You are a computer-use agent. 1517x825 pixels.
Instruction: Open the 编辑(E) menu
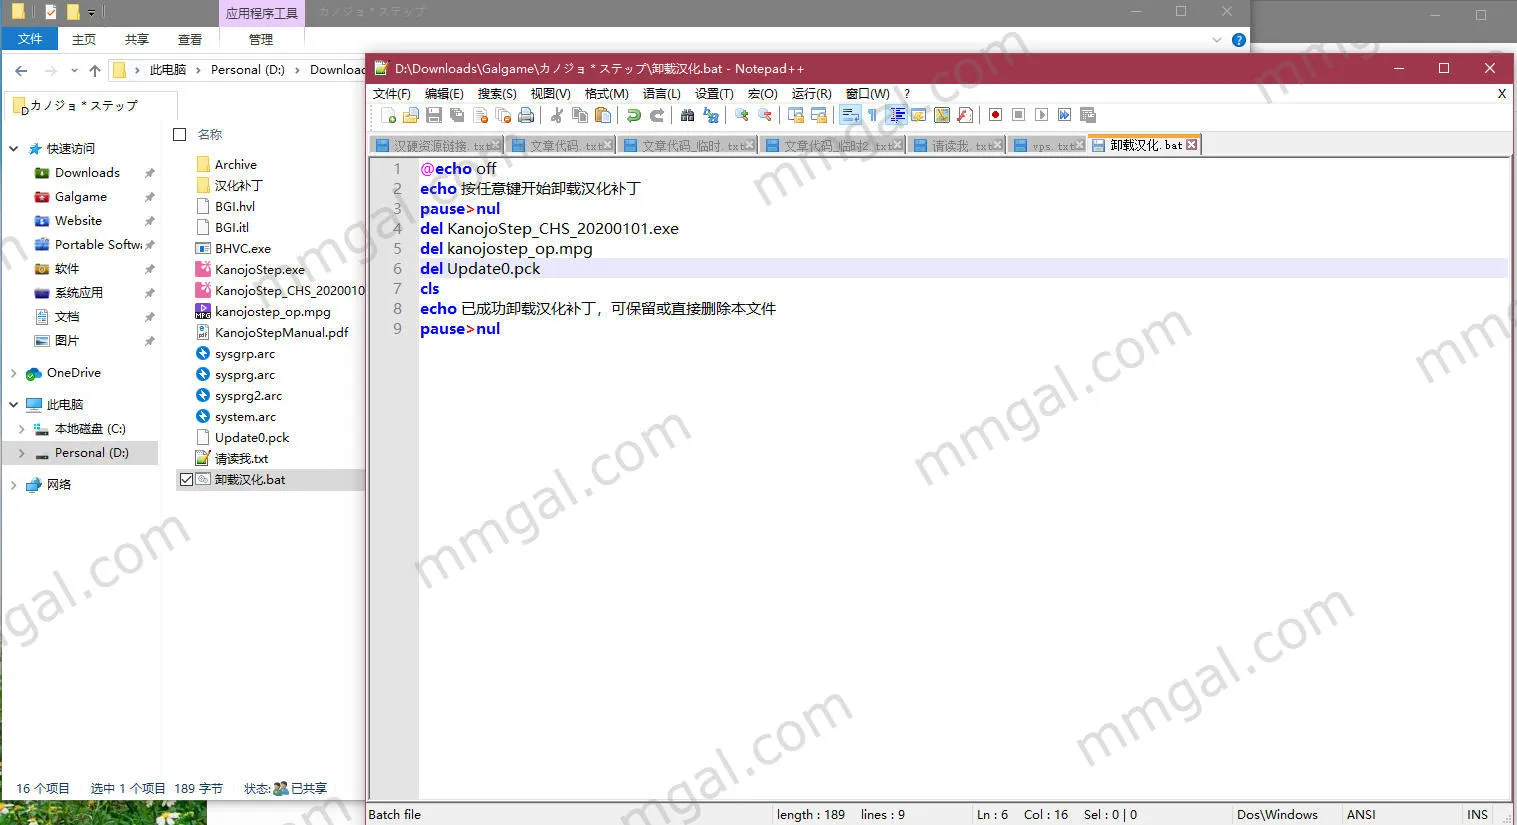pyautogui.click(x=443, y=93)
